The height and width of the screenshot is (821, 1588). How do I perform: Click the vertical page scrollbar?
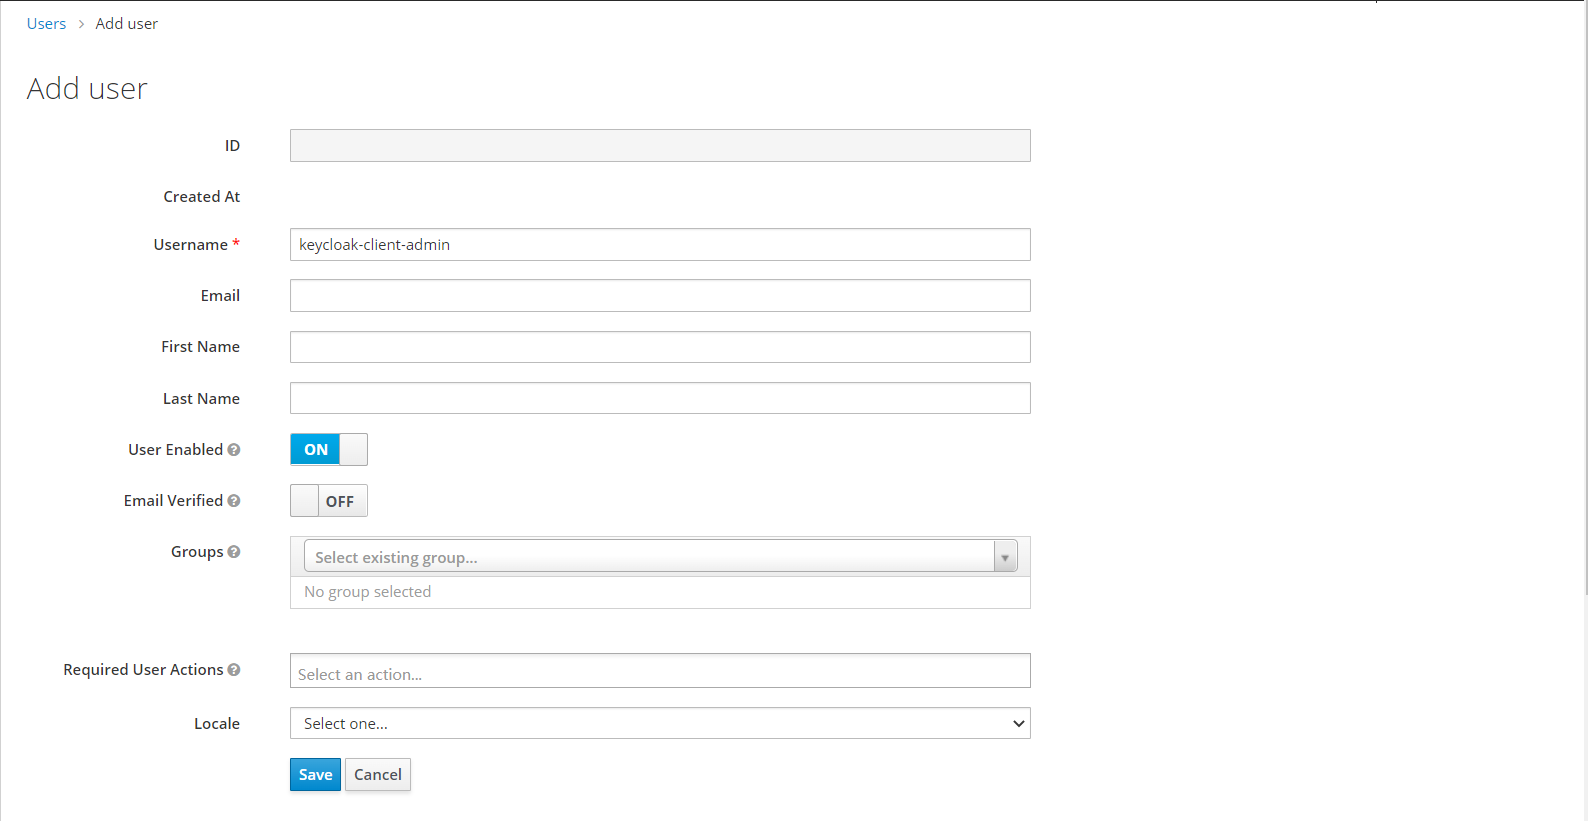point(1585,300)
